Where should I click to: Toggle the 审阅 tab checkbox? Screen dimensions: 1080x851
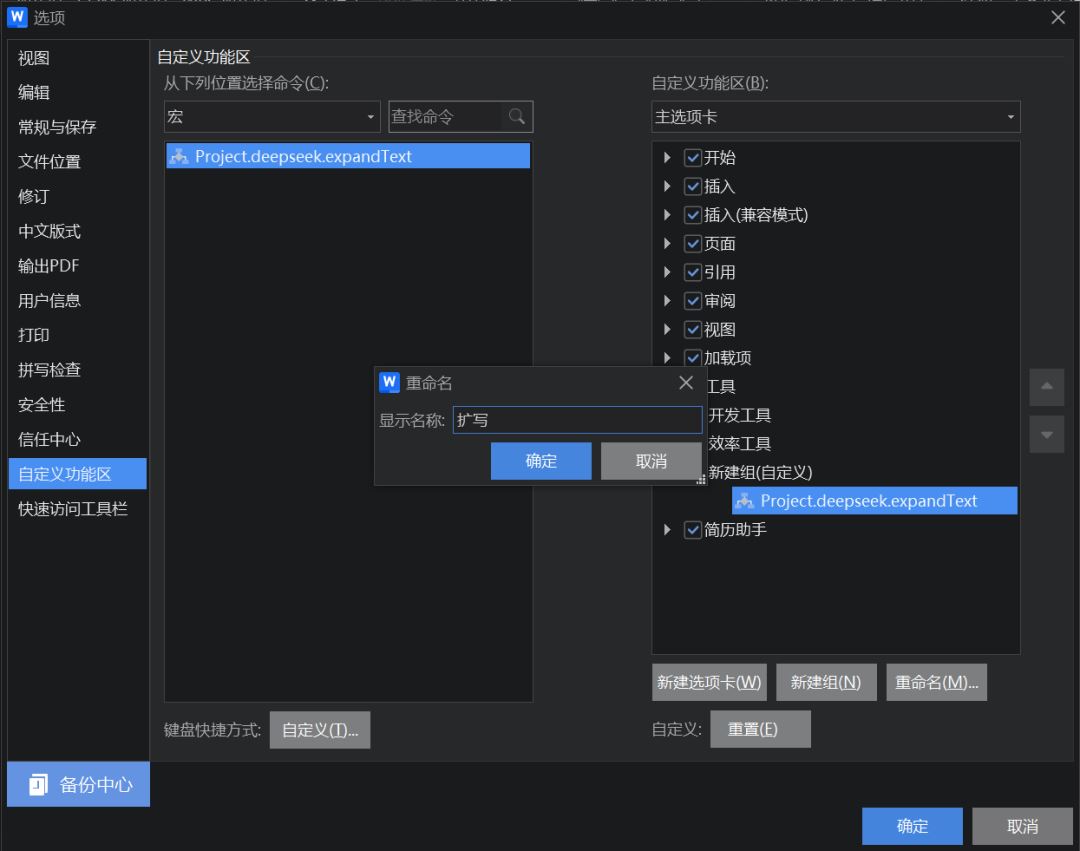click(x=693, y=301)
